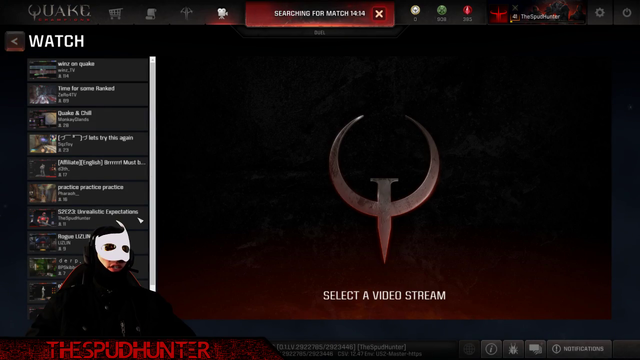Open the settings gear
Viewport: 640px width, 360px height.
tap(600, 13)
